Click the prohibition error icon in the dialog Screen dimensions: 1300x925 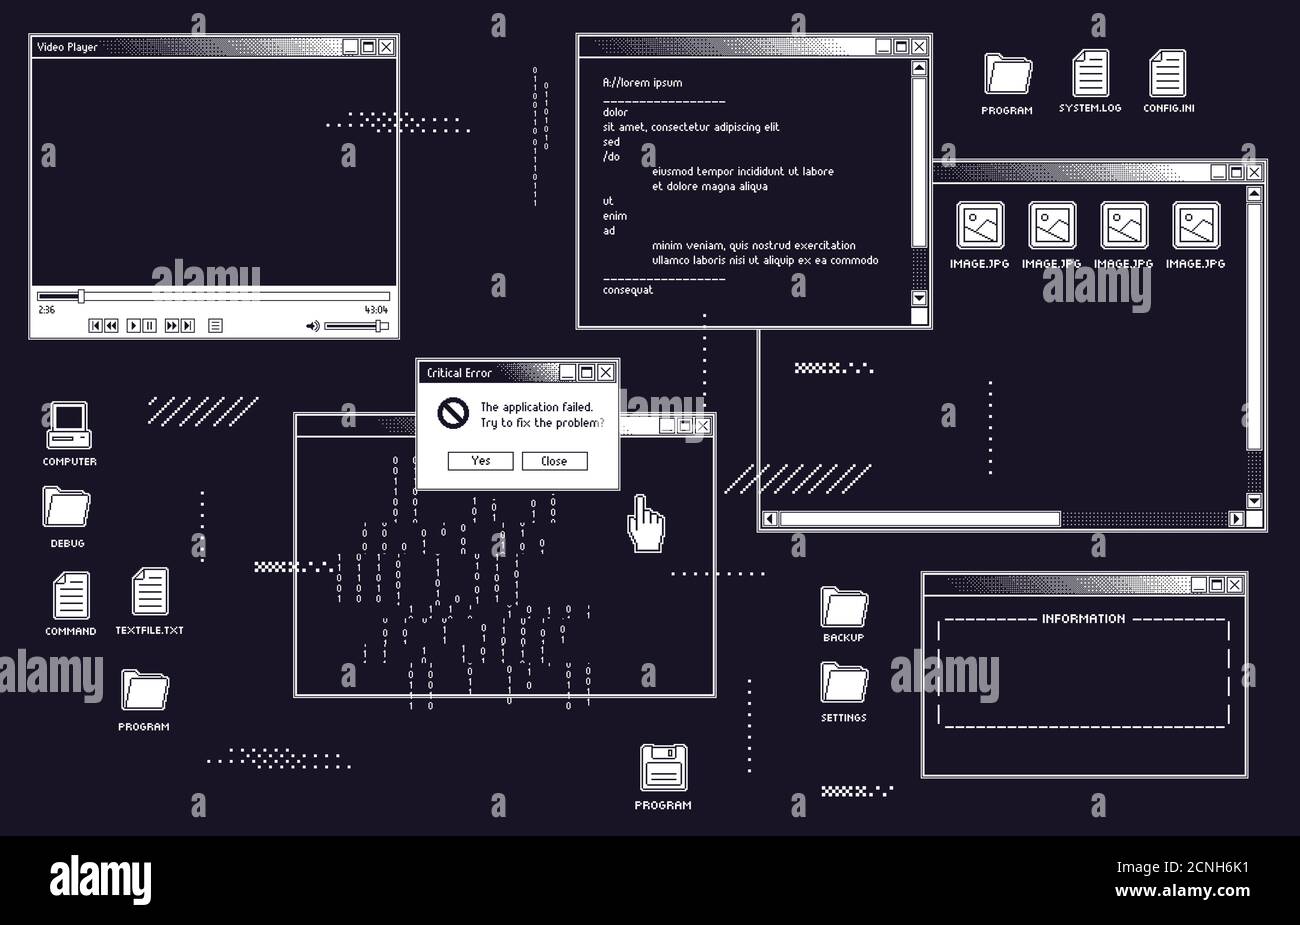[x=455, y=412]
